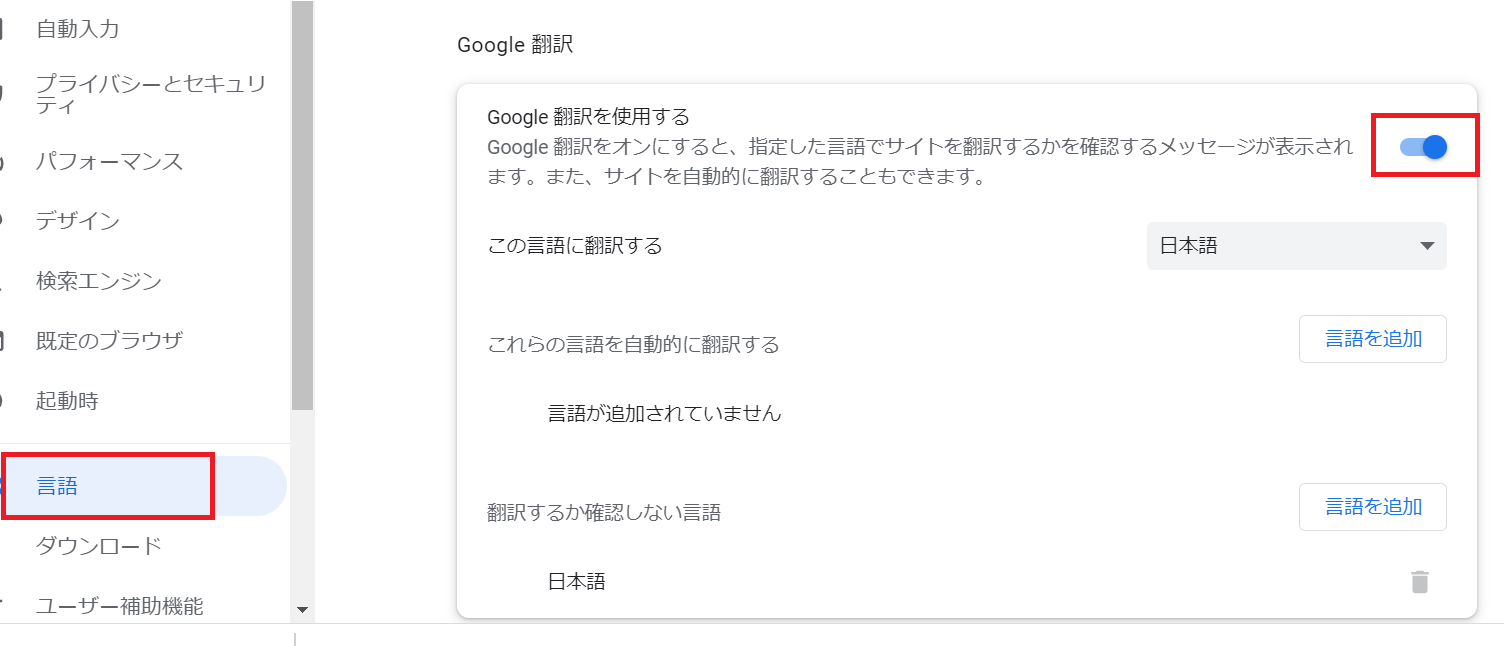Click 言語を追加 beside 翻訳するか確認しない言語

coord(1372,507)
